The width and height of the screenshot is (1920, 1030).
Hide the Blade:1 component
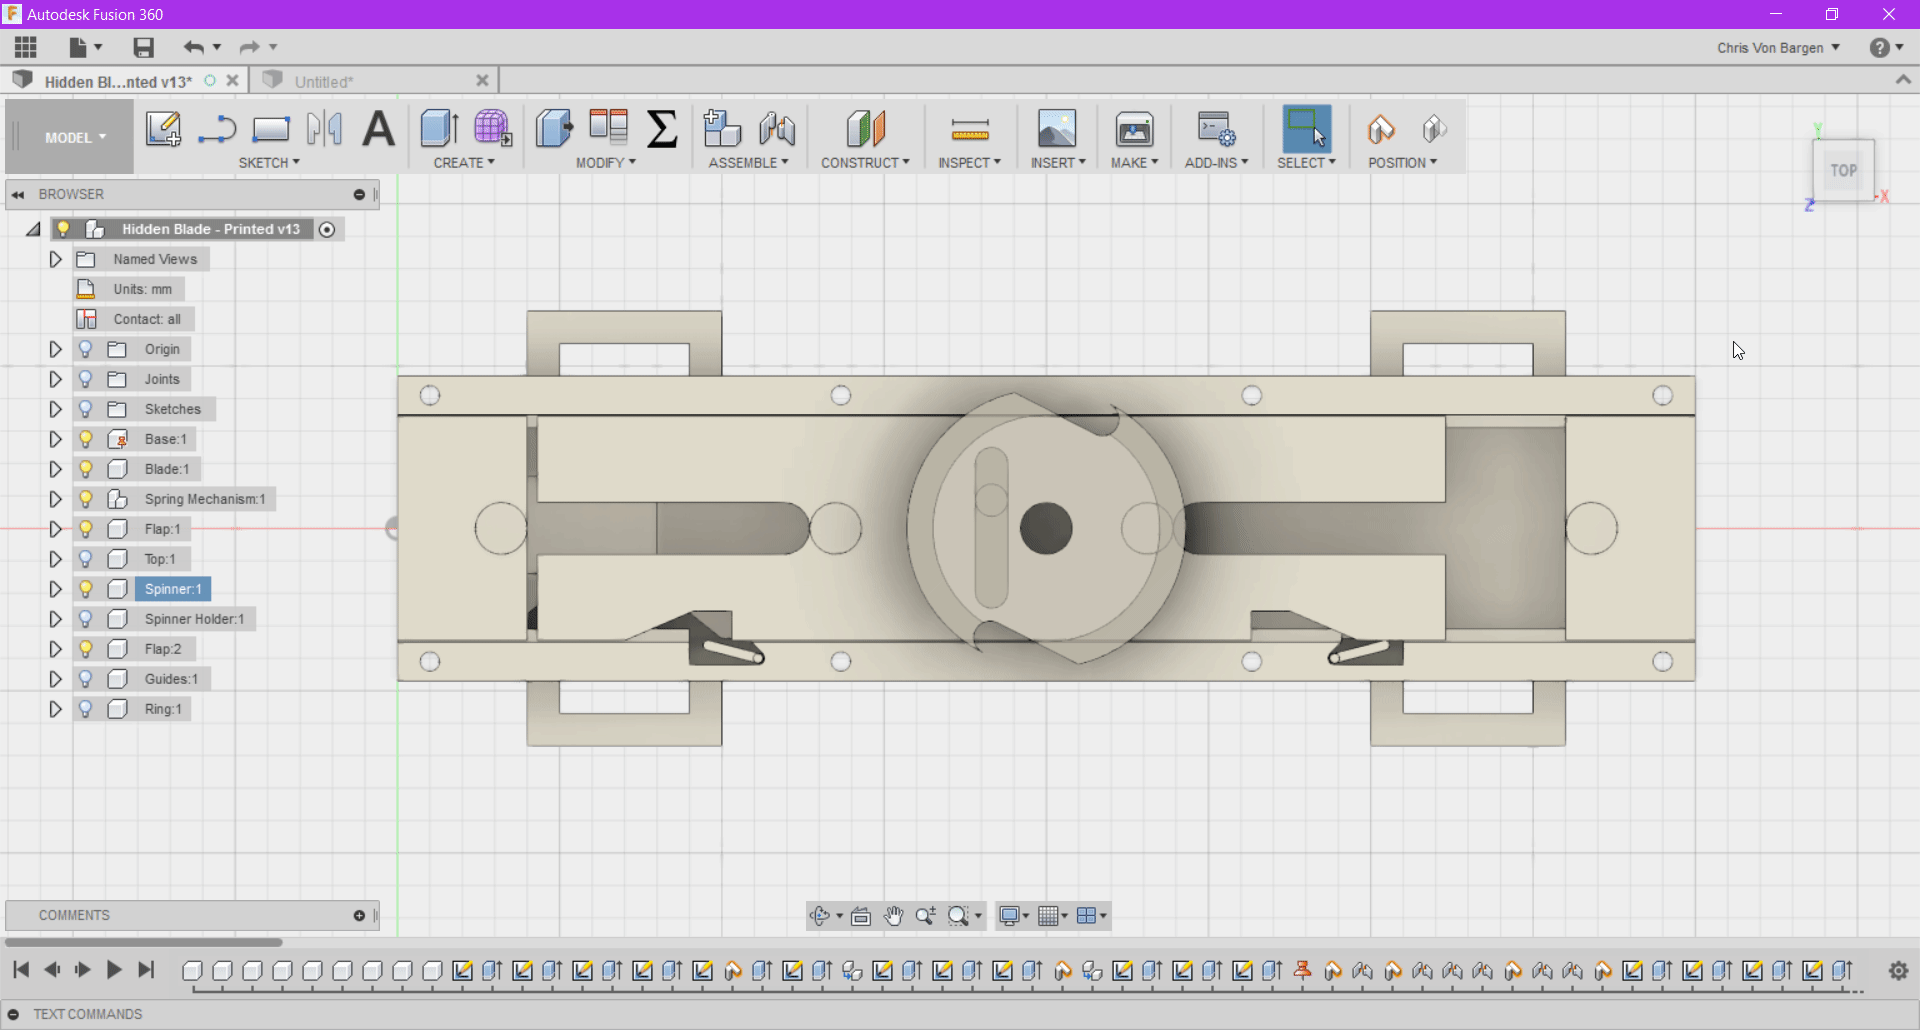pos(86,469)
